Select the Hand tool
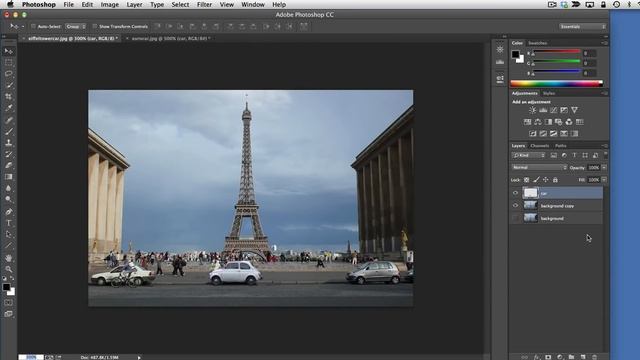 [9, 258]
